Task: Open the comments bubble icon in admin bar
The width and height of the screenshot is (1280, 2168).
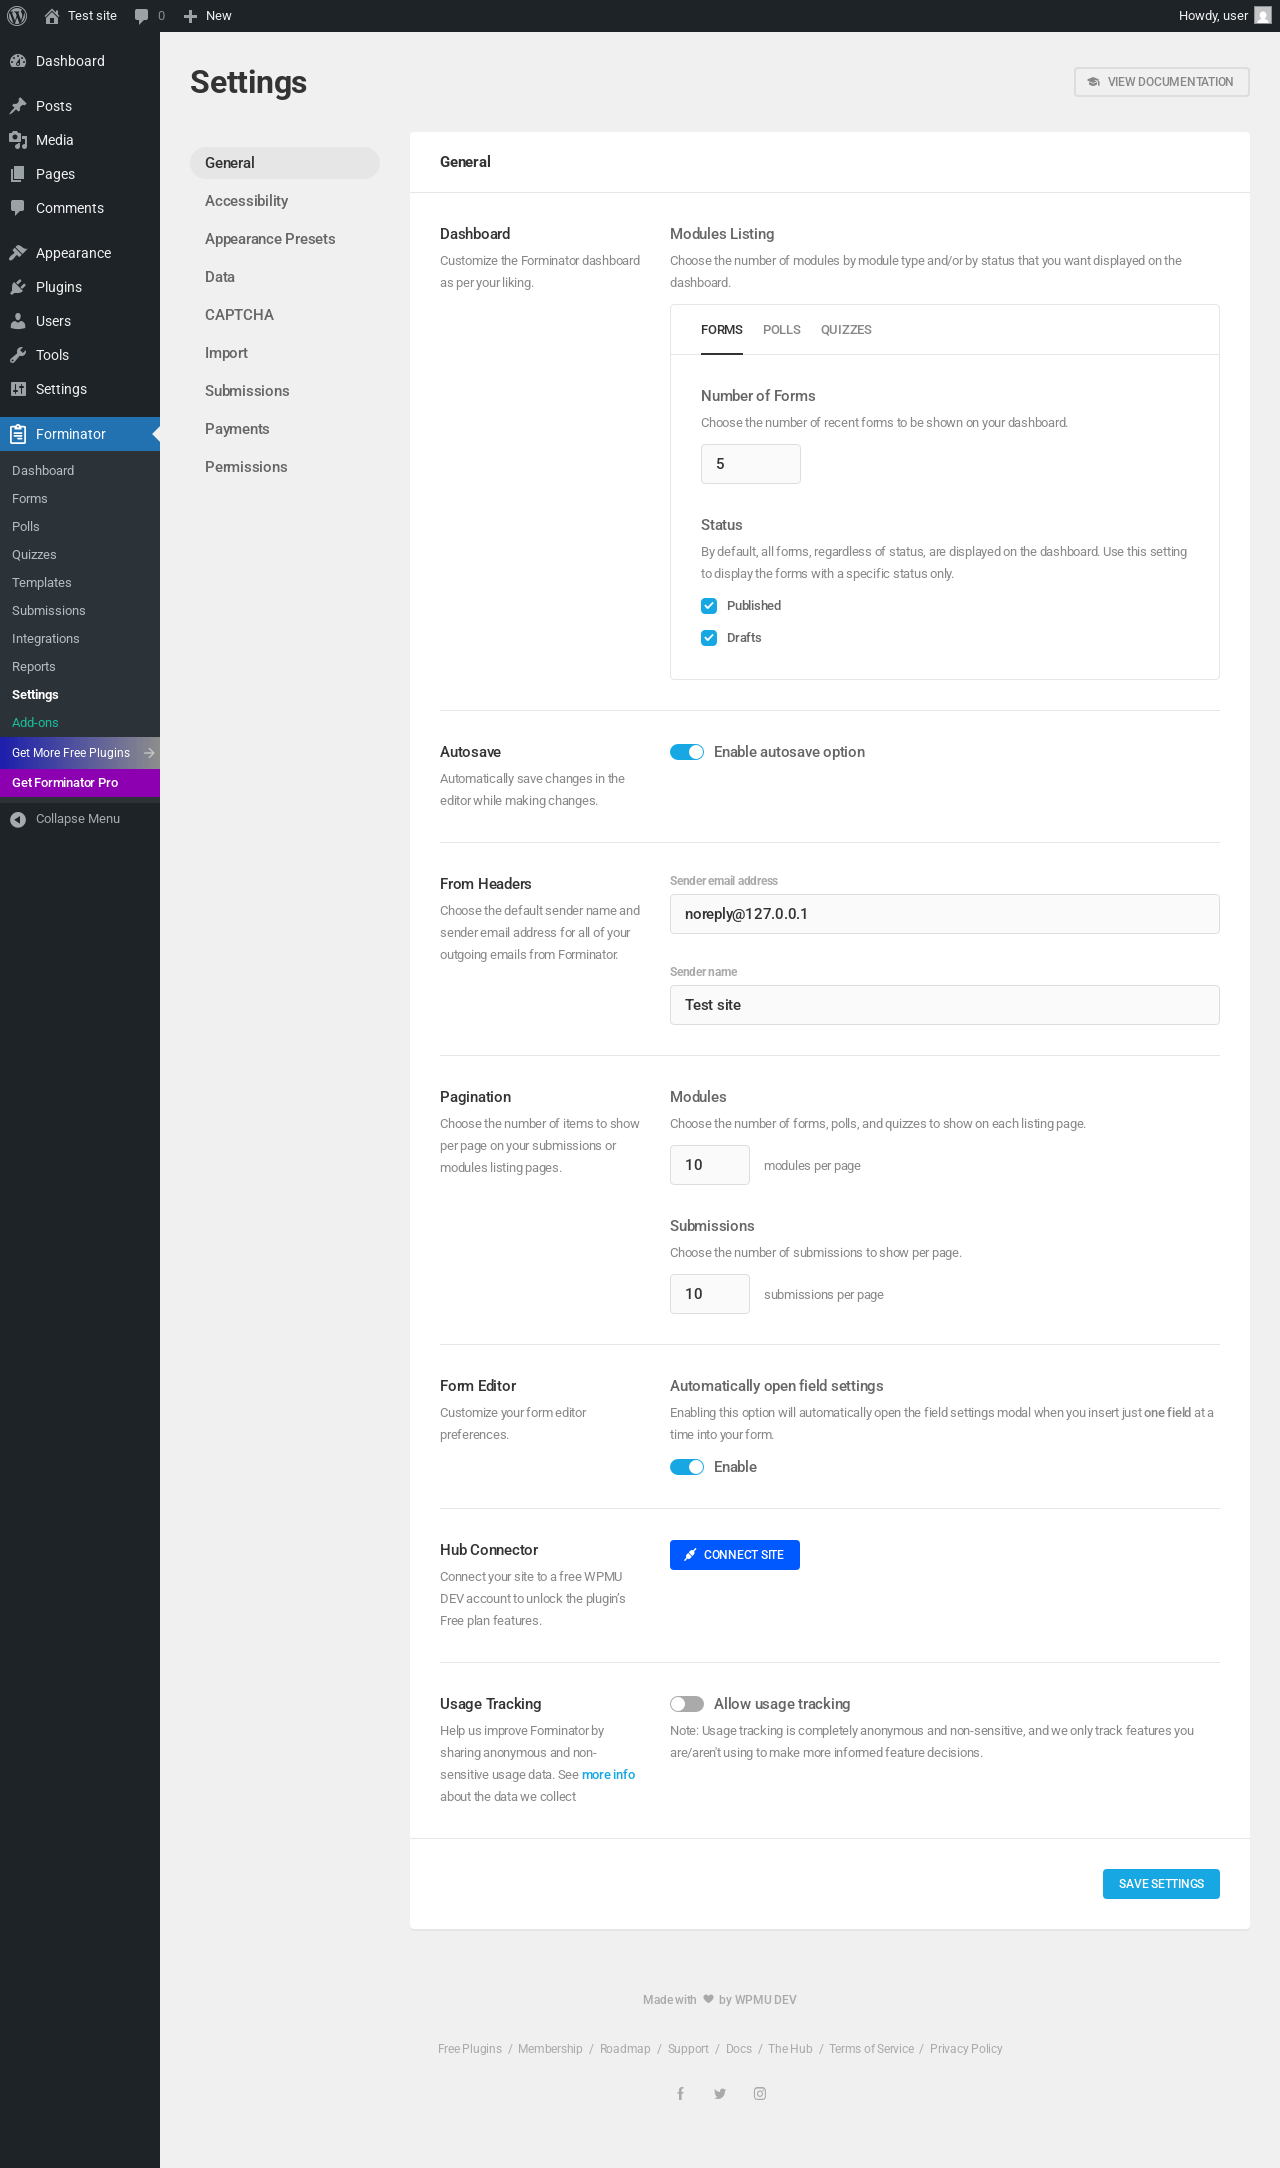Action: (142, 16)
